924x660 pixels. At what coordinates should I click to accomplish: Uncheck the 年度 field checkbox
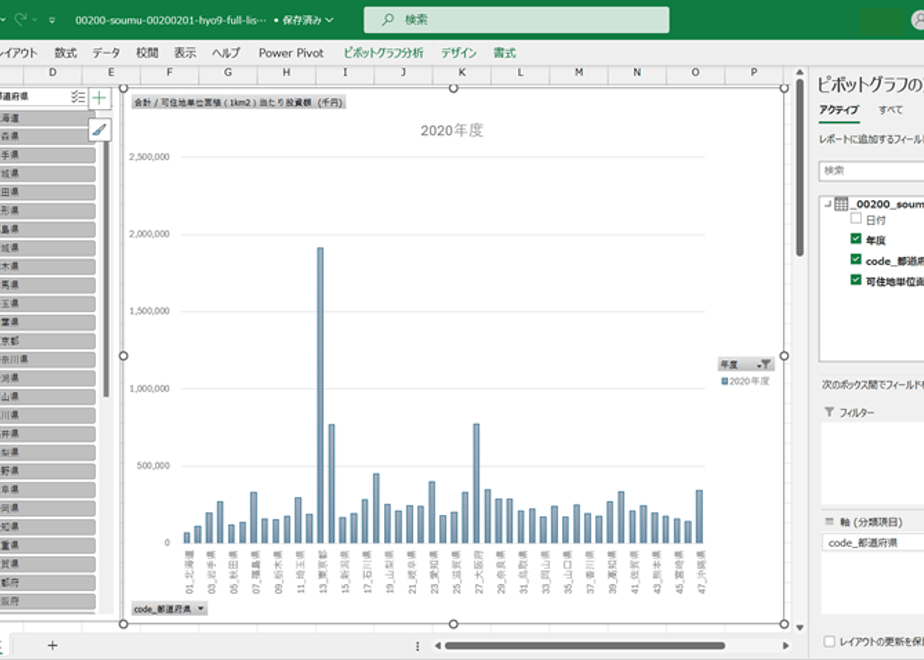[x=856, y=239]
